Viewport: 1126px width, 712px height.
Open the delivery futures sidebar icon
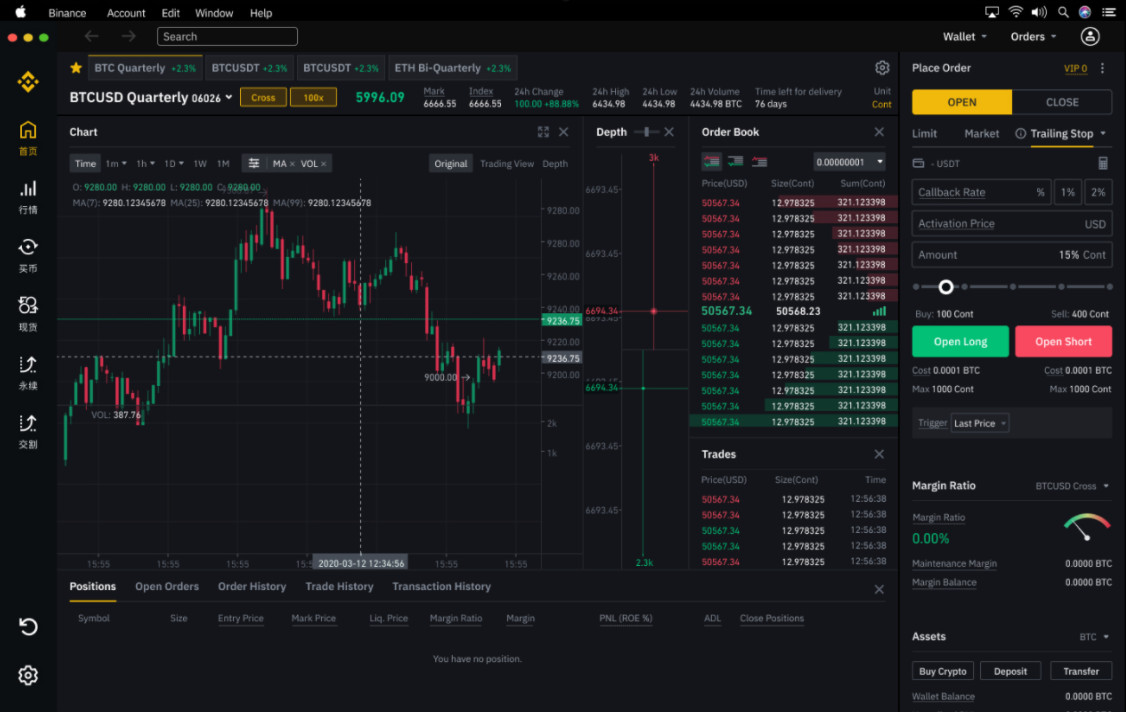28,423
